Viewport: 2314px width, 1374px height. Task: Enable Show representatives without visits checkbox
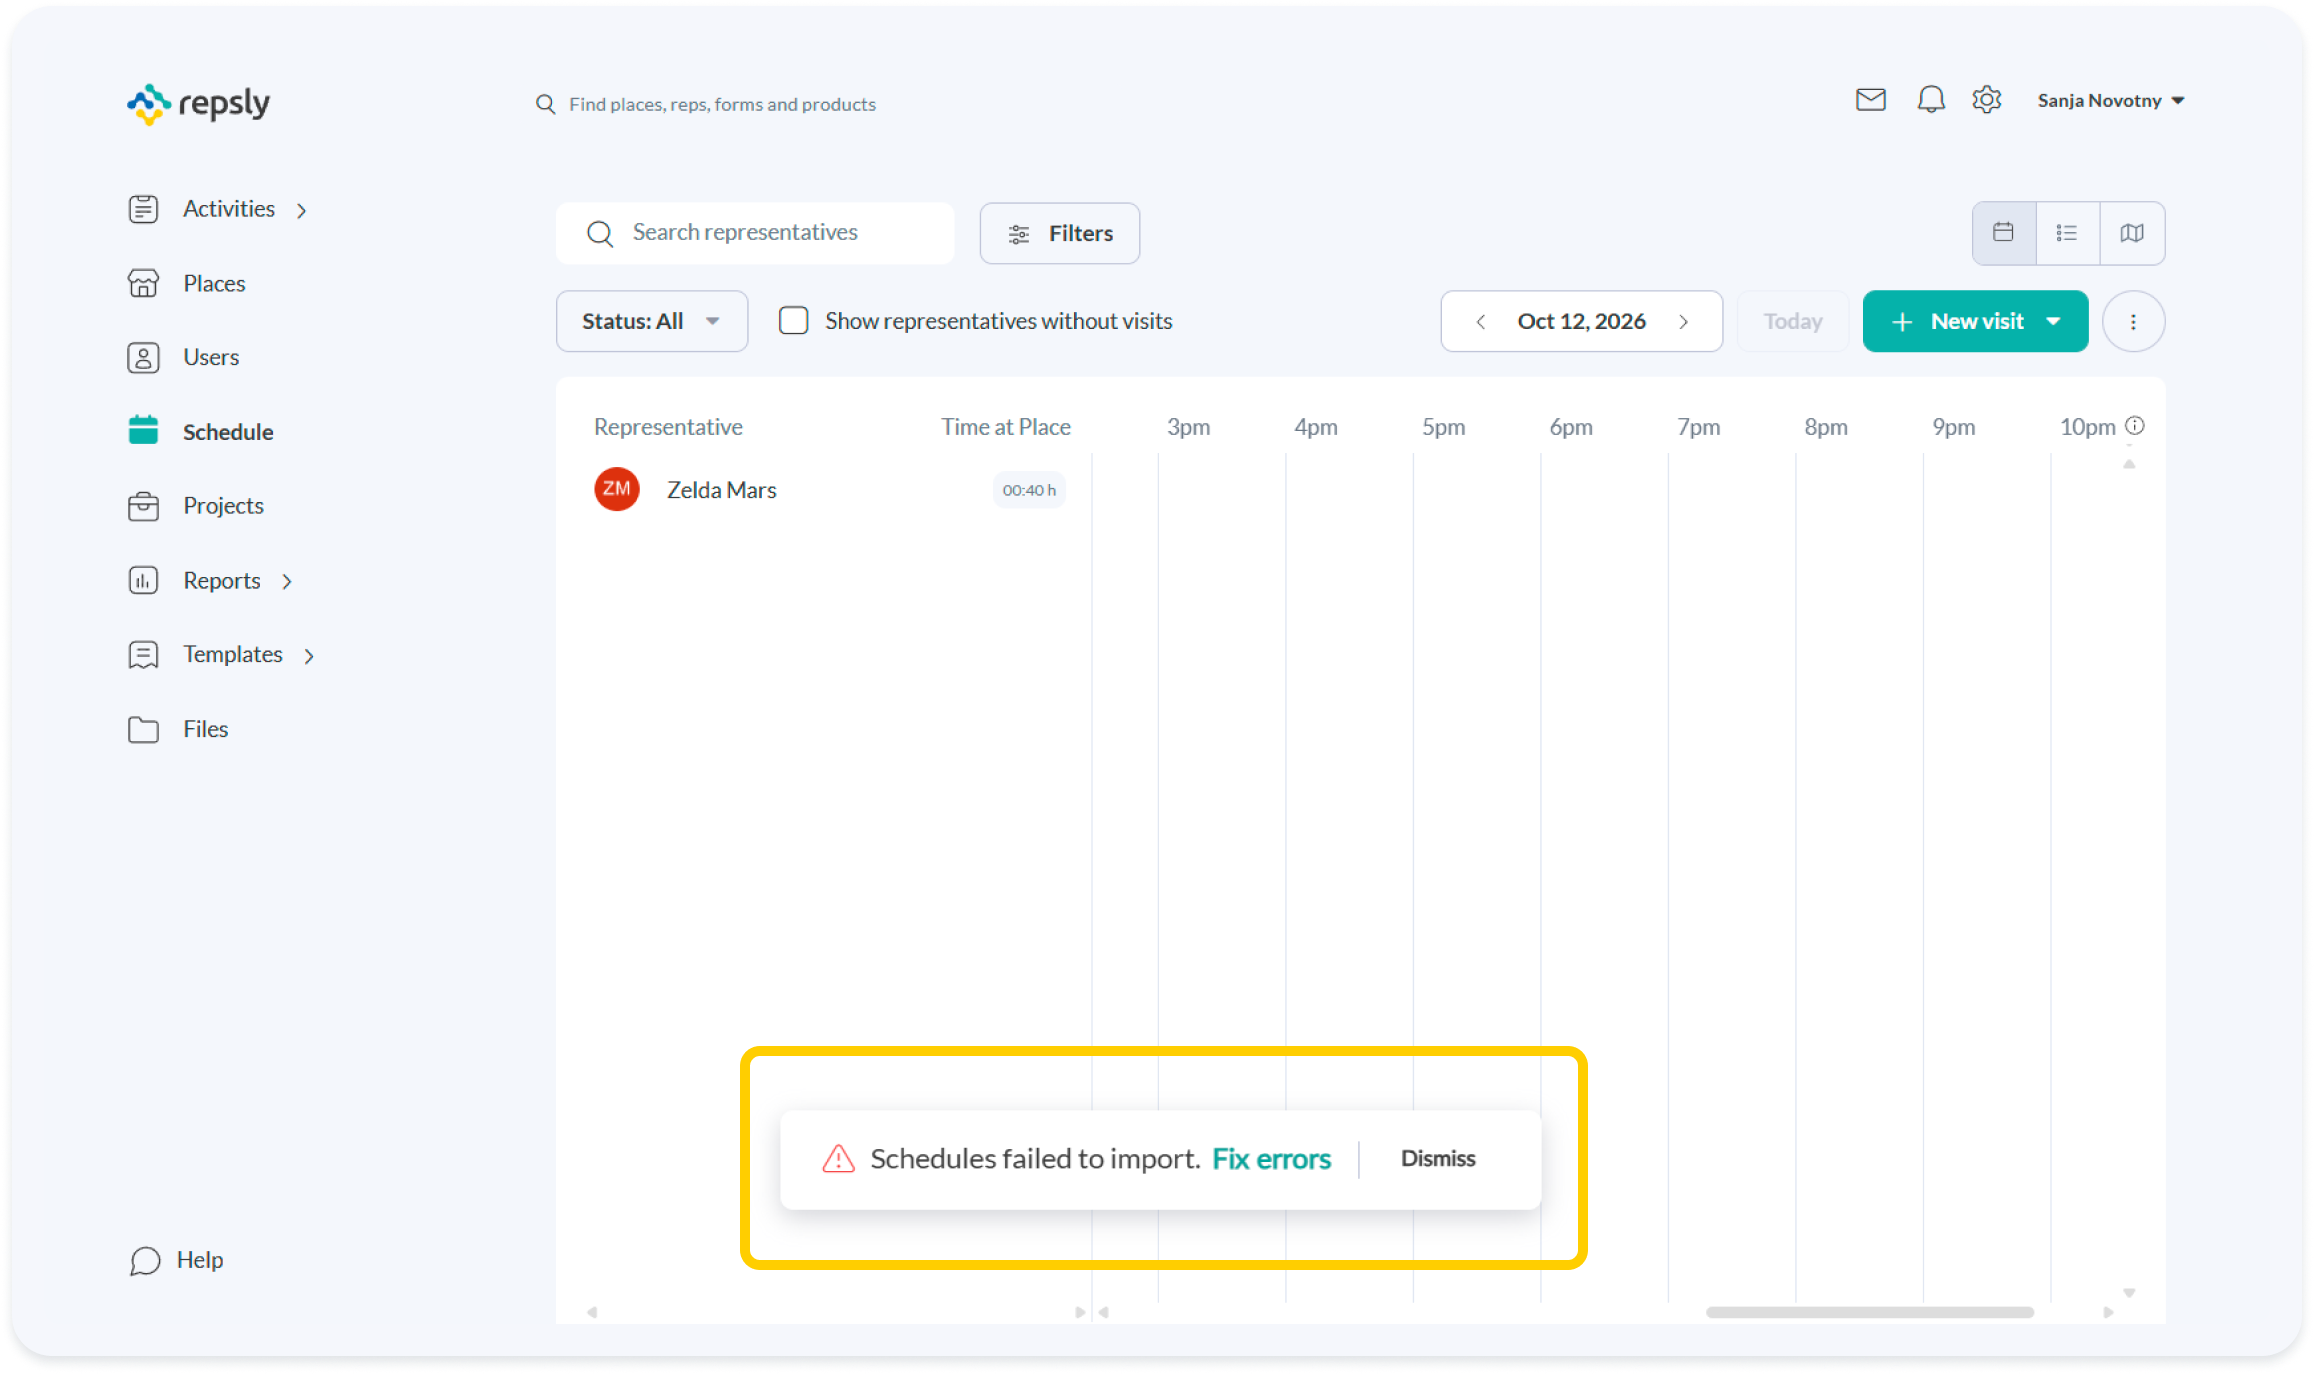click(x=794, y=321)
